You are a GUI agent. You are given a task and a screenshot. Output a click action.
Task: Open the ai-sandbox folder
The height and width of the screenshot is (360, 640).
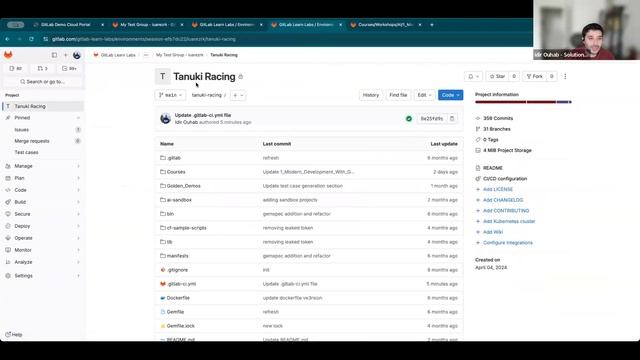pyautogui.click(x=179, y=200)
